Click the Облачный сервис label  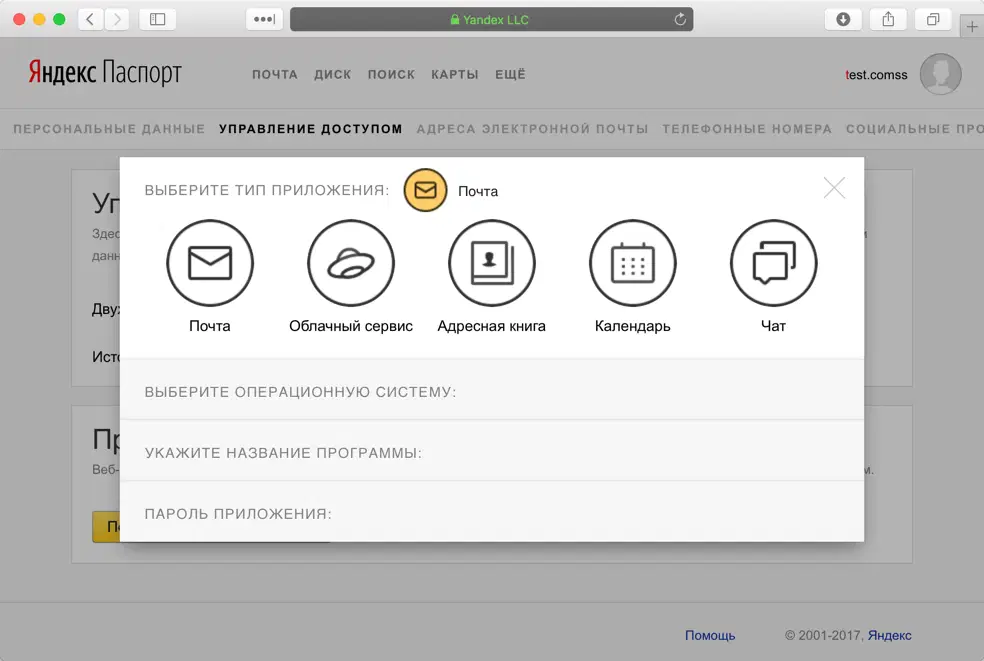[351, 326]
